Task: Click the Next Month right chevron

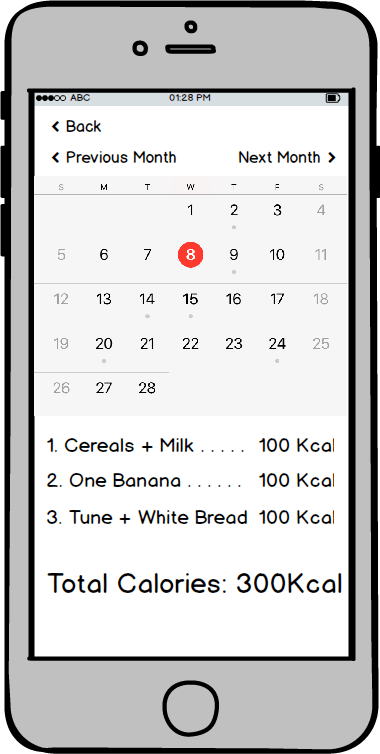Action: point(331,157)
